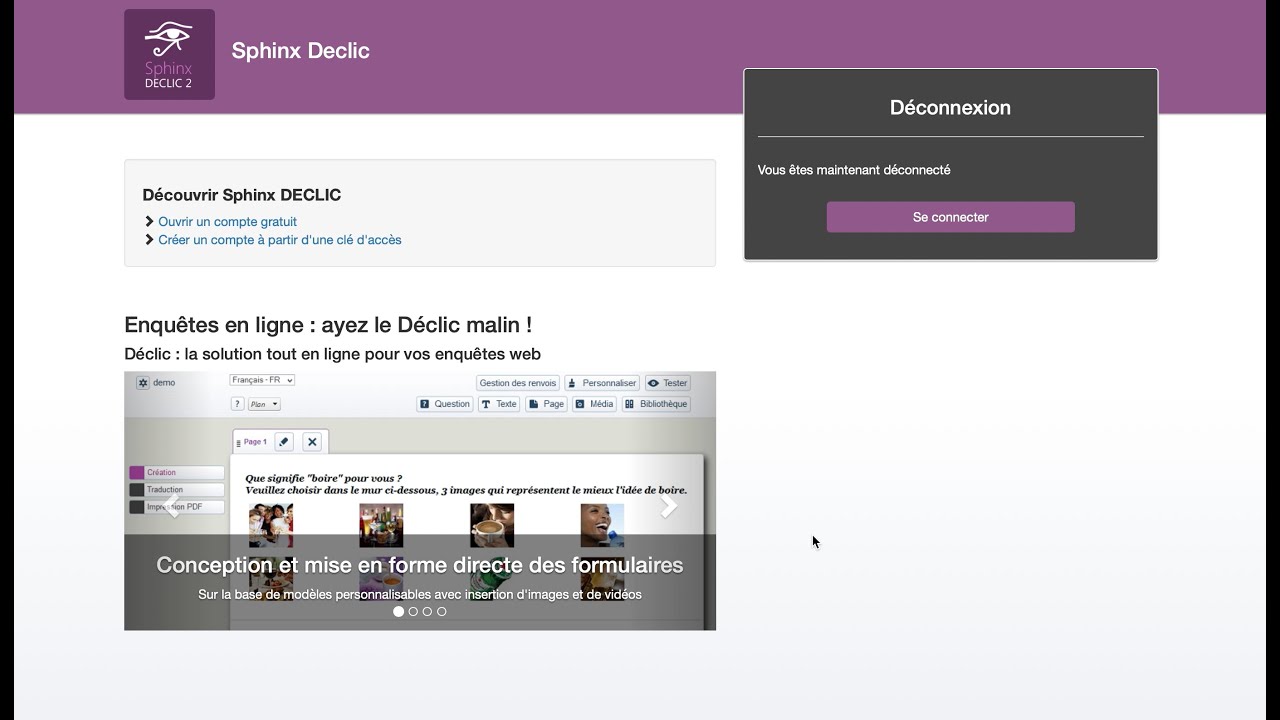The height and width of the screenshot is (720, 1280).
Task: Click the Sphinx Declic 2 logo
Action: tap(169, 54)
